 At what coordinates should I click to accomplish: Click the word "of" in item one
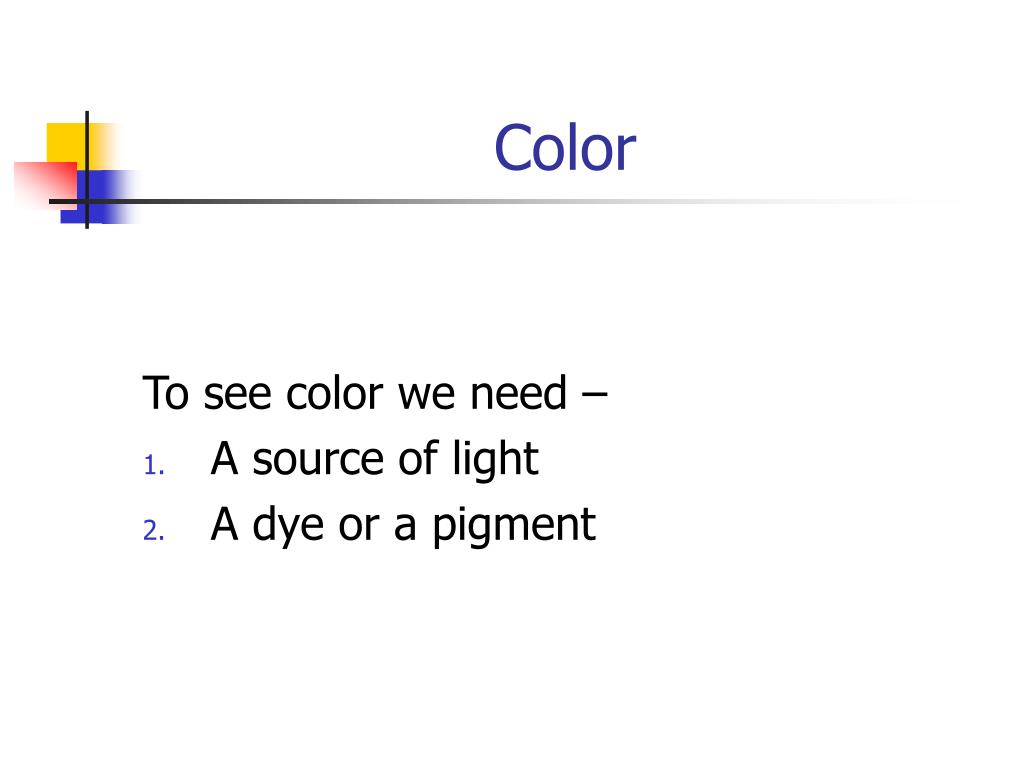pyautogui.click(x=419, y=458)
